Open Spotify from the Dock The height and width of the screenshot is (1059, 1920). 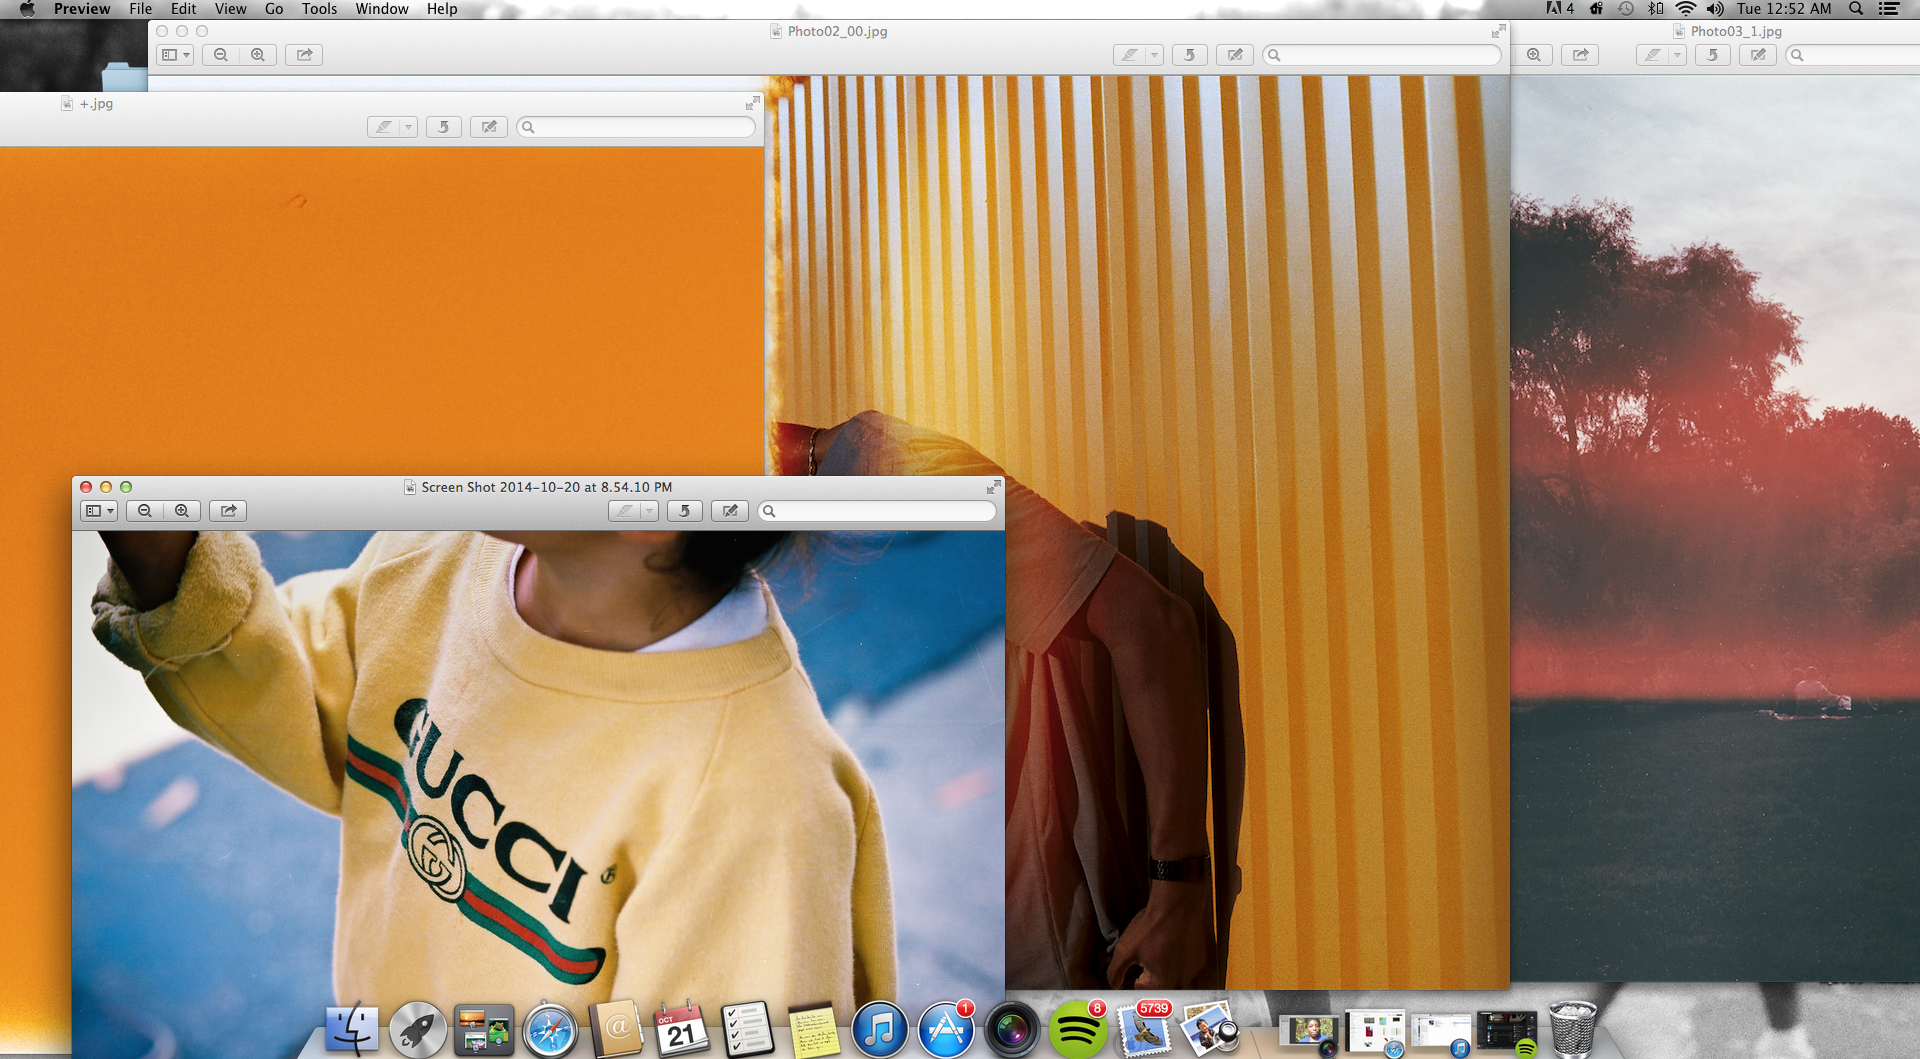1077,1030
